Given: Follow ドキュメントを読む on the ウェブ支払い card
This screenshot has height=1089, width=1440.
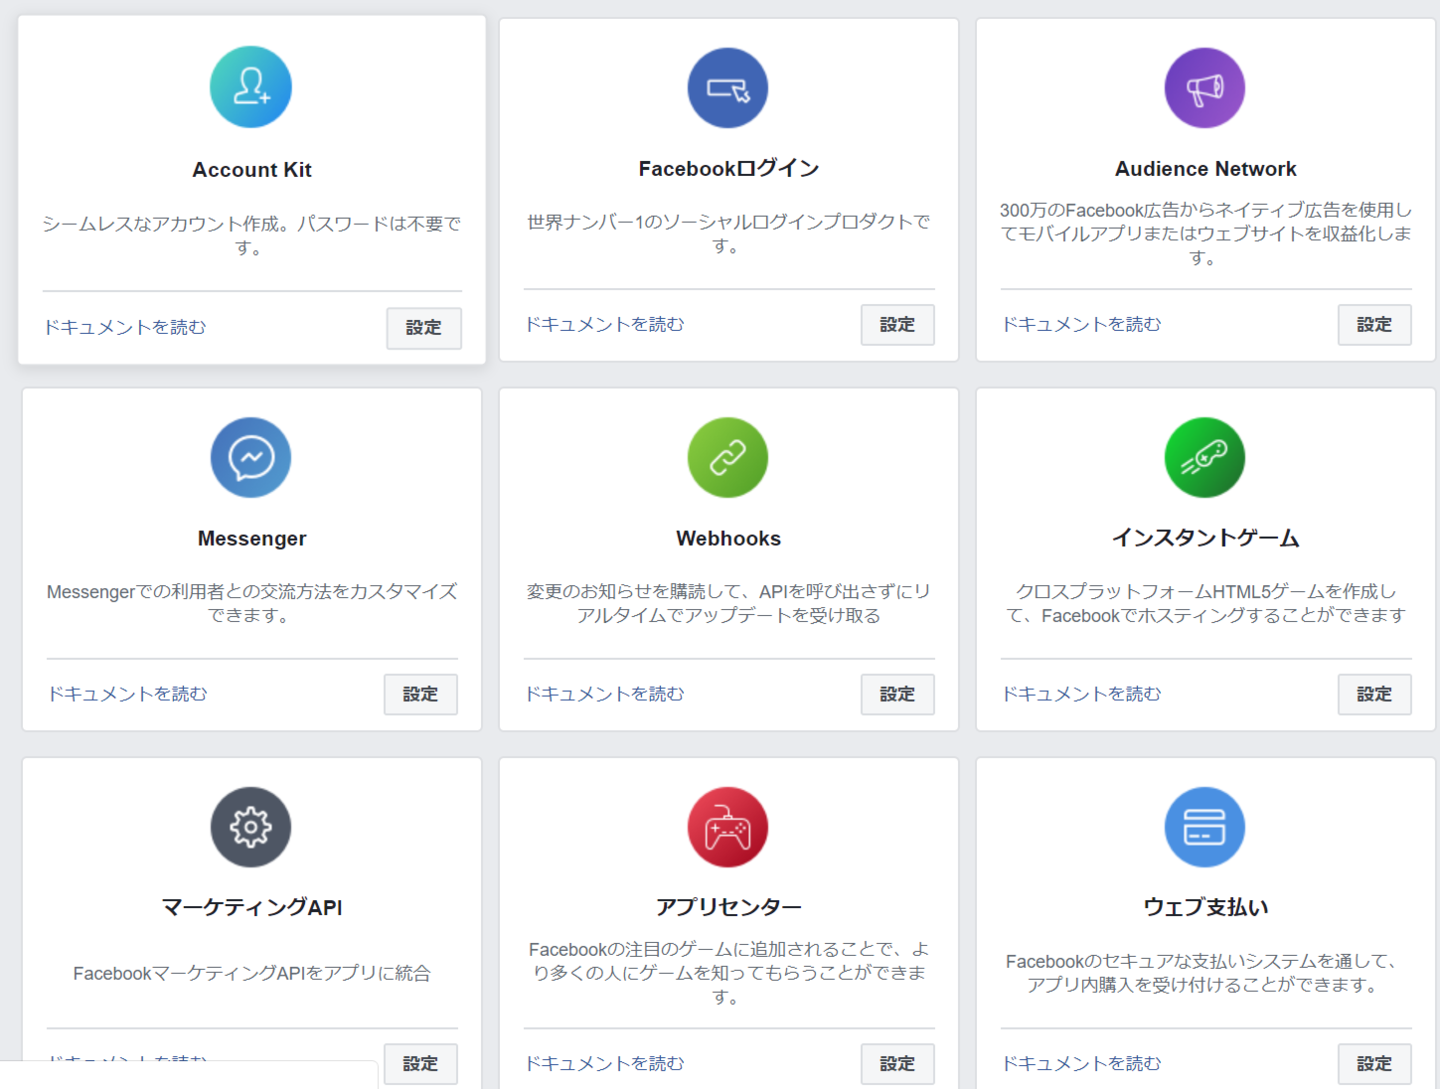Looking at the screenshot, I should [x=1082, y=1063].
